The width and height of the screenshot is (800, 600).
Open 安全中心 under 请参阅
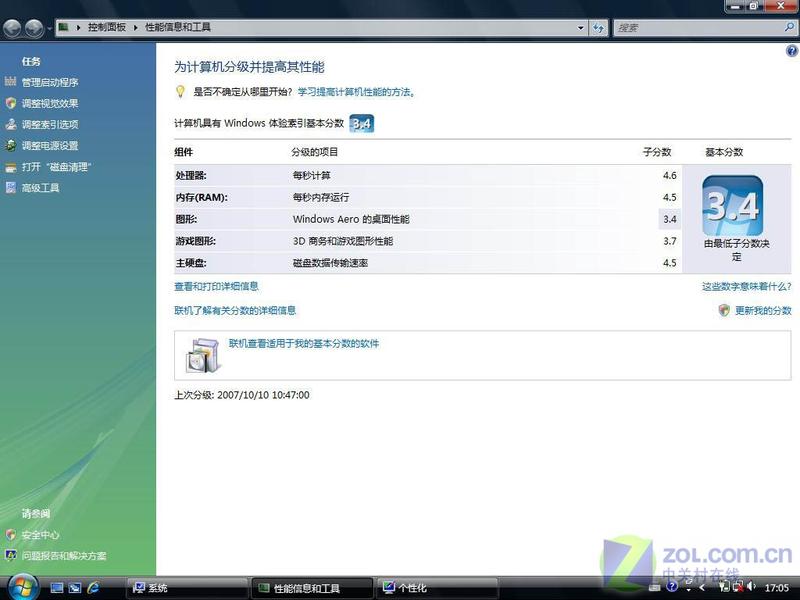(x=40, y=535)
